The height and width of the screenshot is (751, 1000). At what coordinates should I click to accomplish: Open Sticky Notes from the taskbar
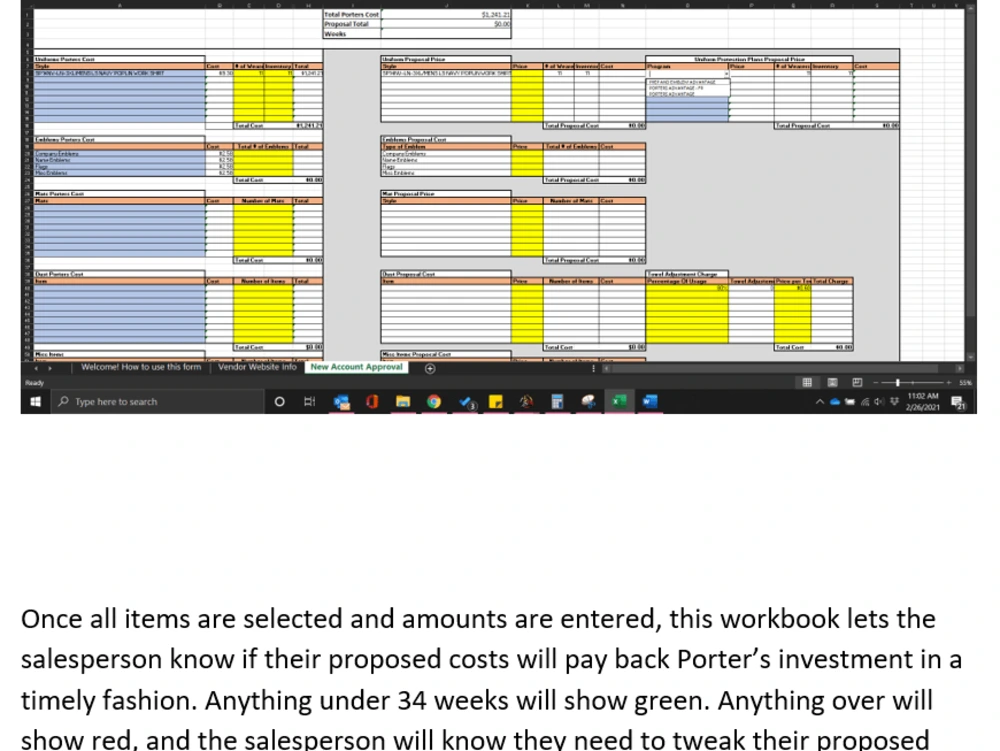point(496,402)
